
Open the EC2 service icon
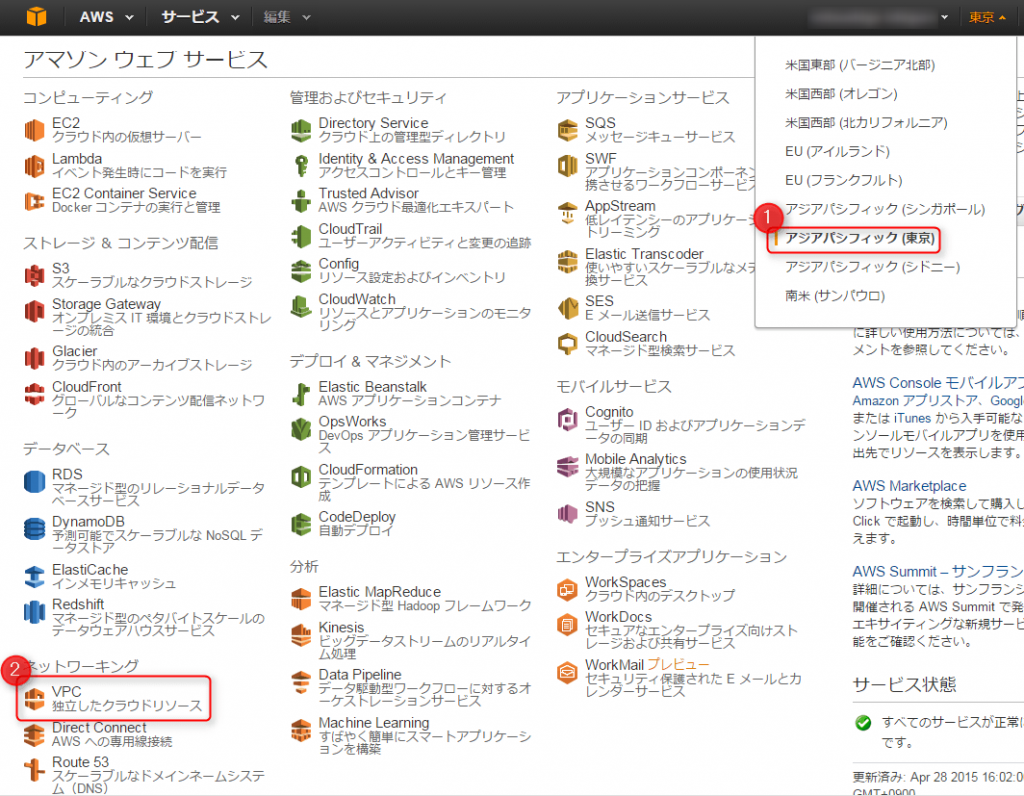click(34, 130)
